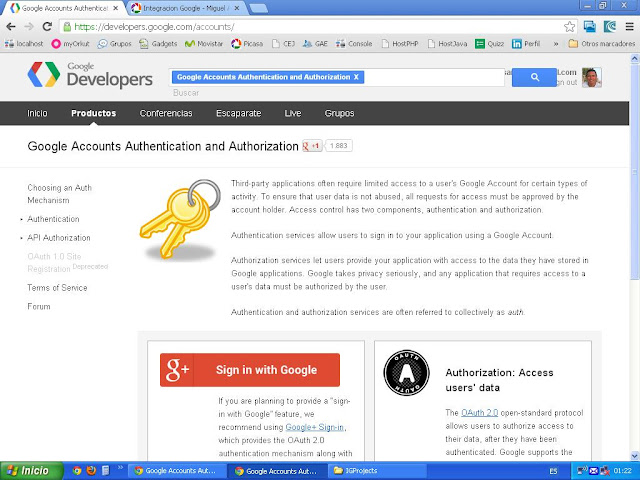Open the HostJava bookmark
The image size is (640, 480).
click(447, 44)
